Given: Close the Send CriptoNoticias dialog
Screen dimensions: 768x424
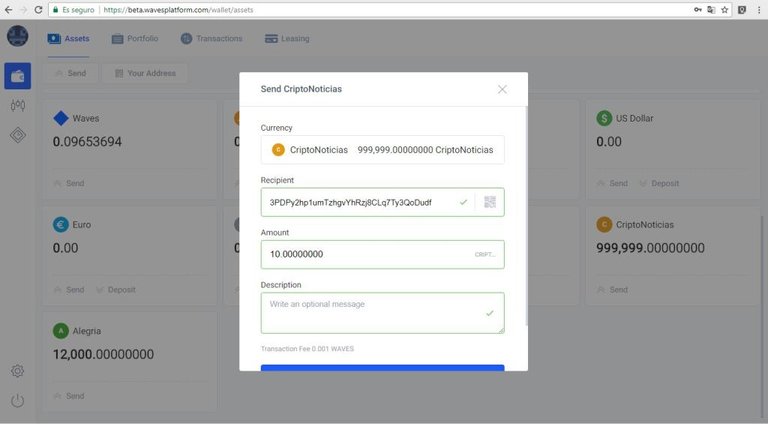Looking at the screenshot, I should click(x=502, y=89).
